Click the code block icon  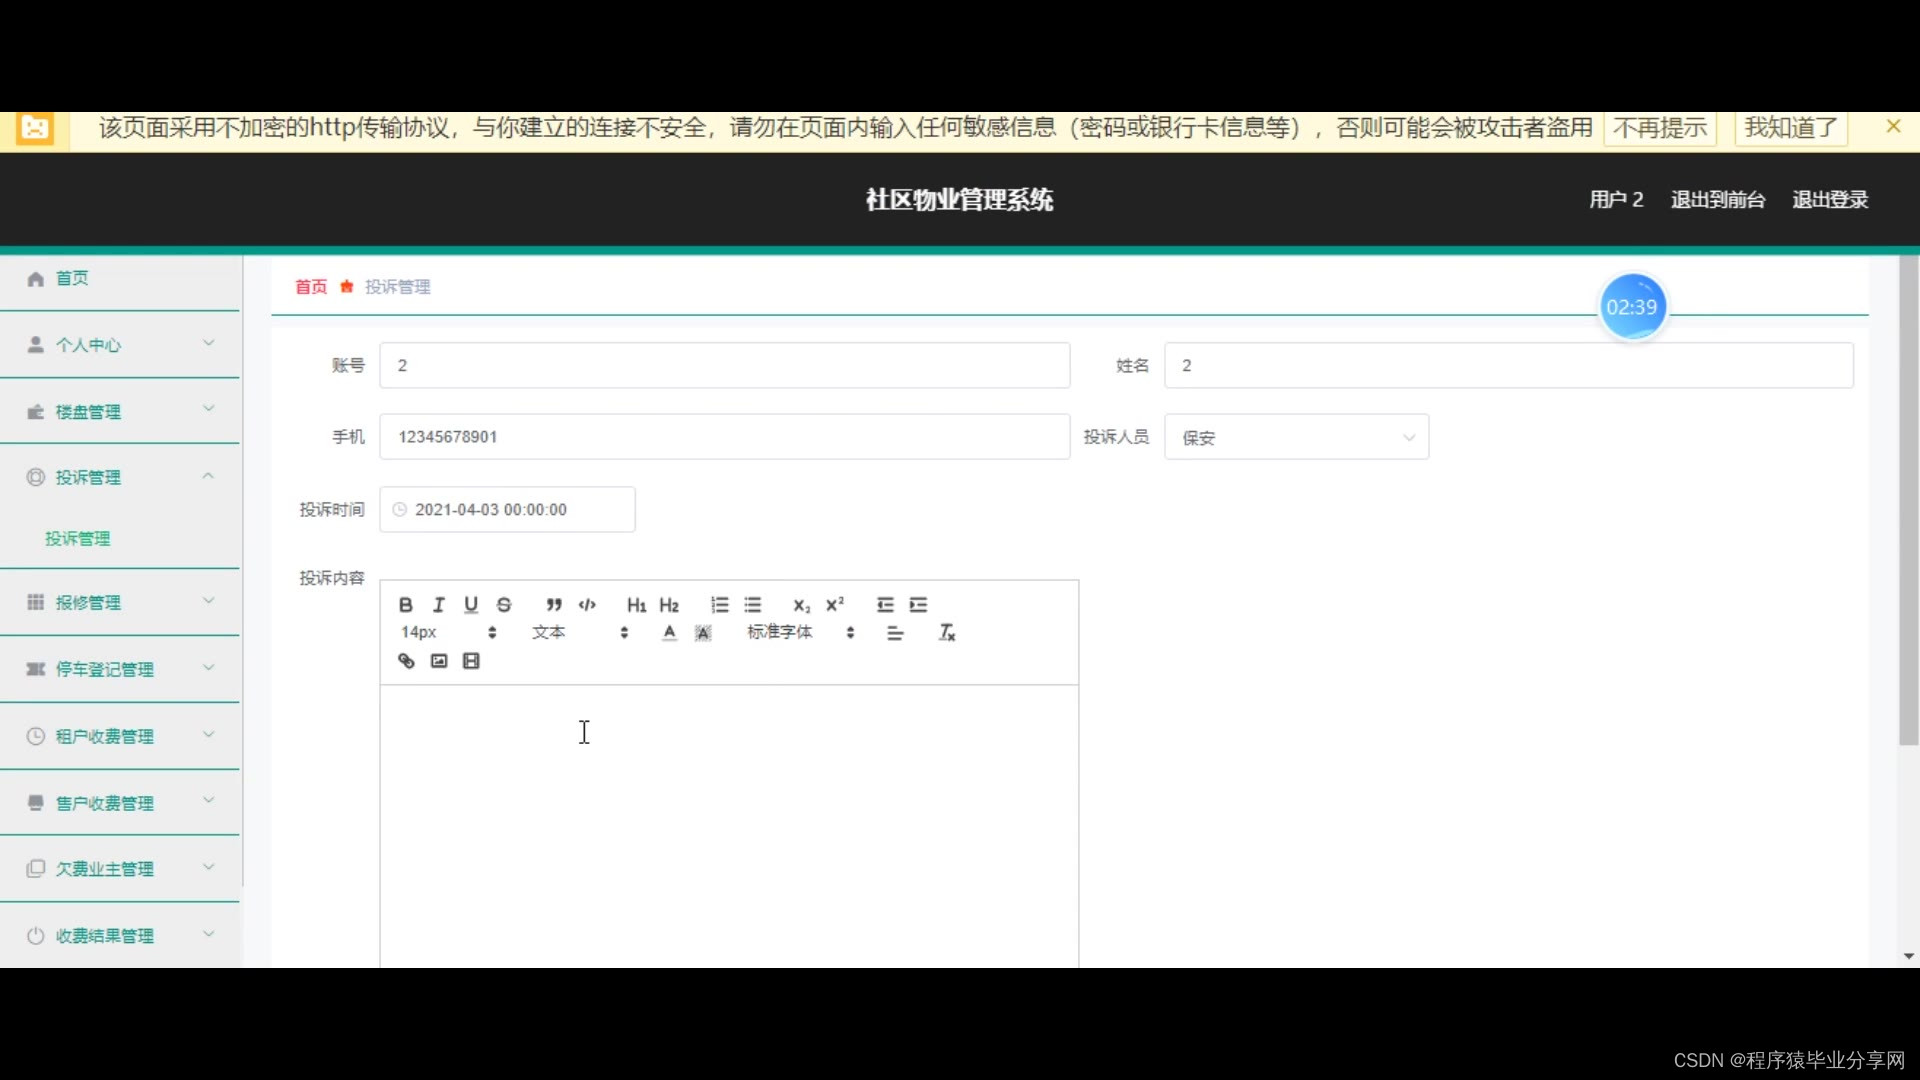coord(587,605)
